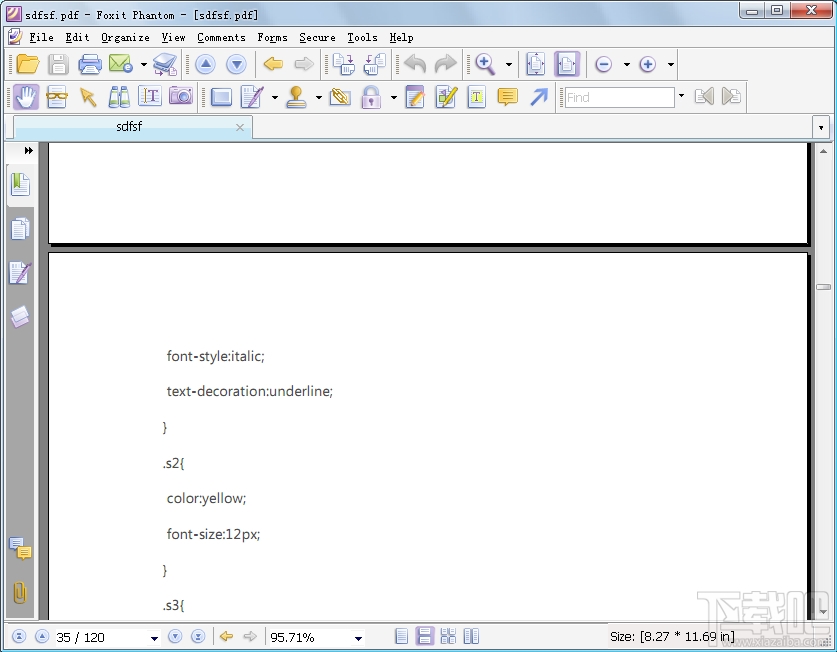Viewport: 837px width, 652px height.
Task: Open the Attachments paperclip side panel
Action: [x=20, y=592]
